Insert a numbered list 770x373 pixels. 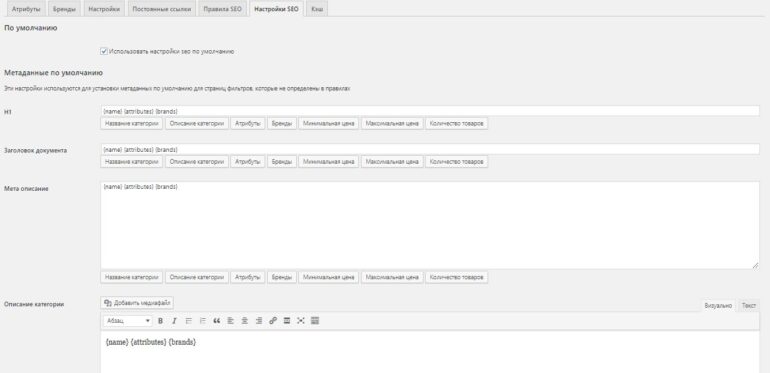[202, 321]
